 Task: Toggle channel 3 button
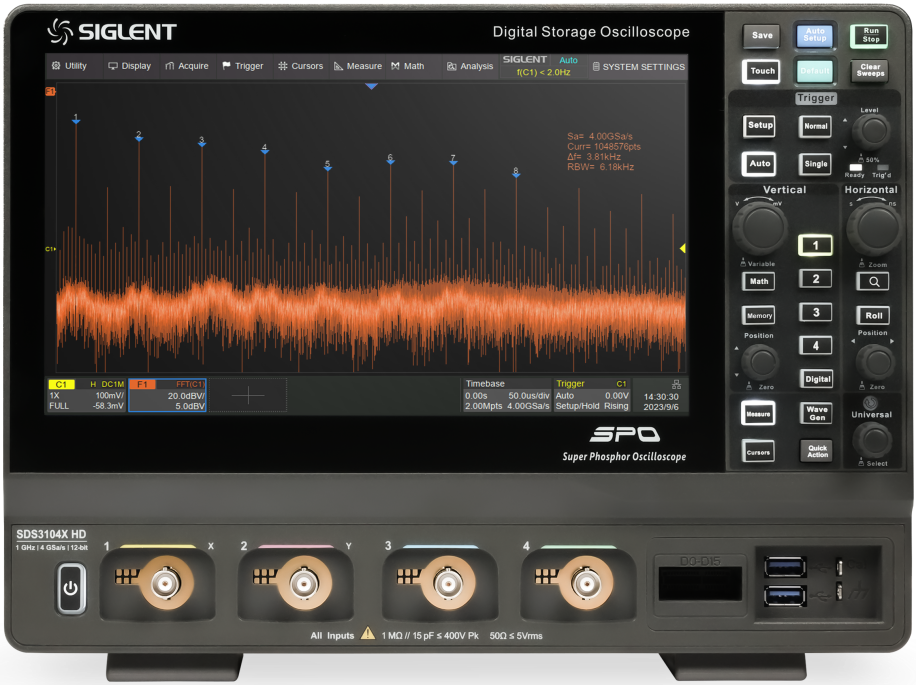816,312
